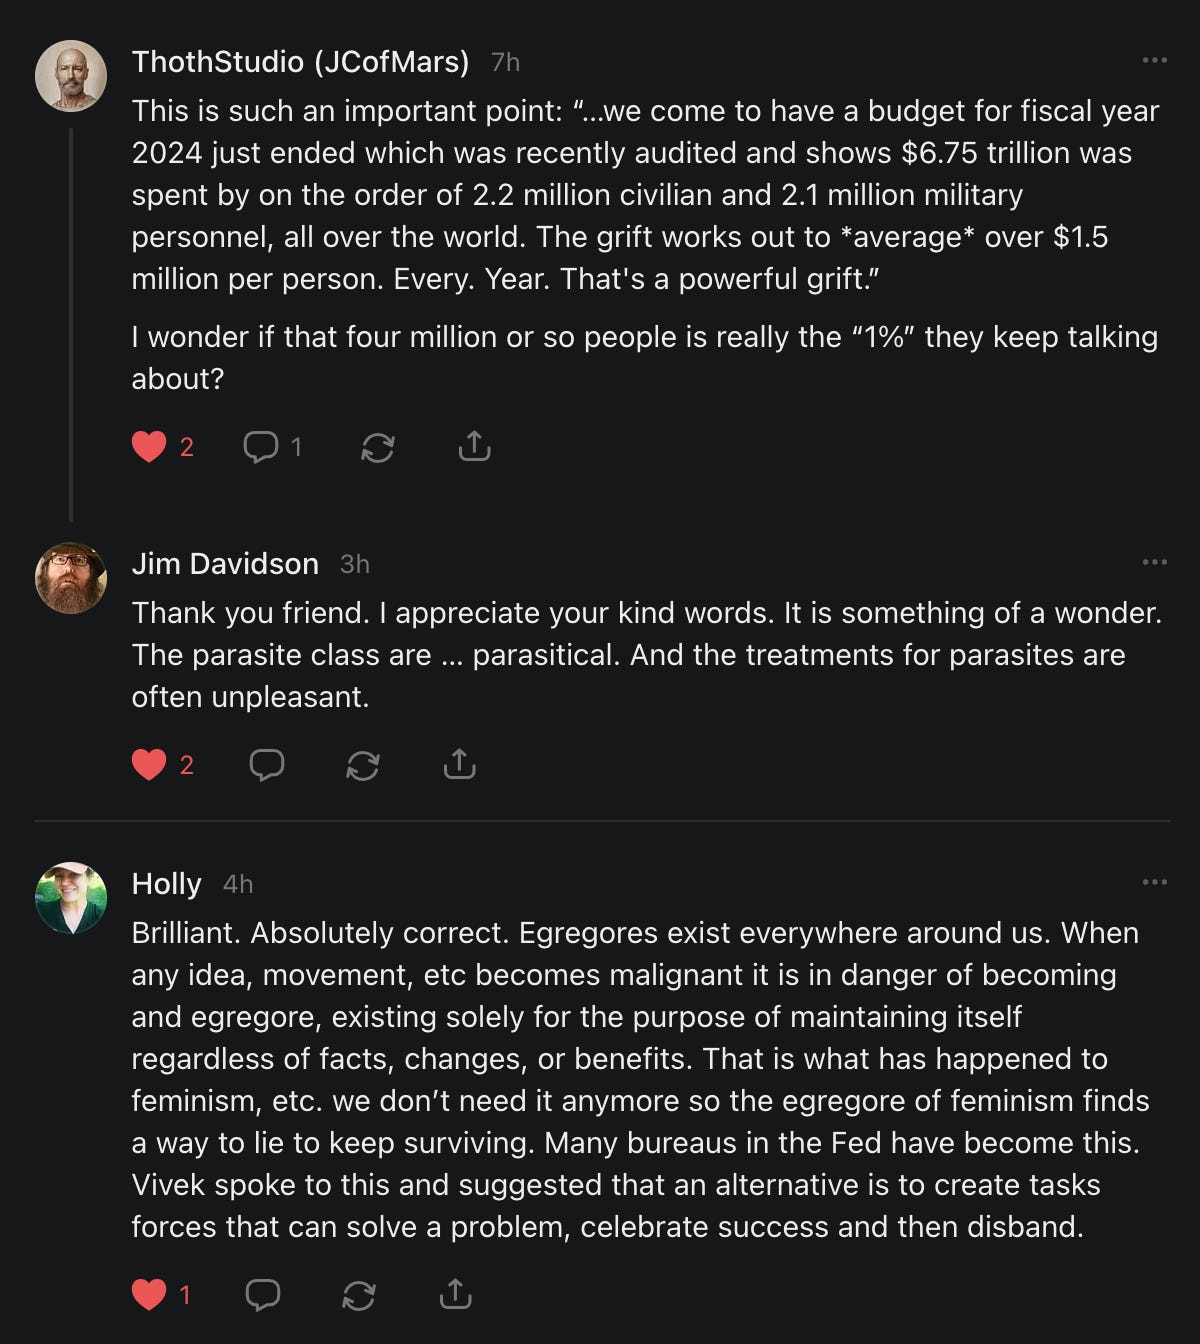Open Jim Davidson's profile name link
1200x1344 pixels.
coord(225,564)
